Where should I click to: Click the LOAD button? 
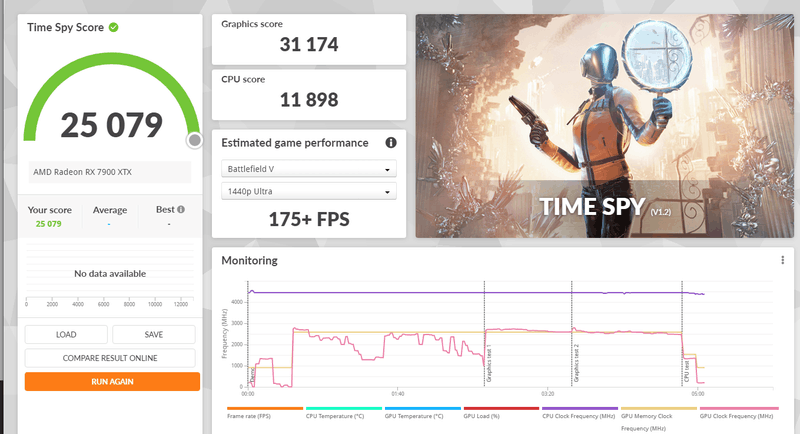click(x=66, y=335)
